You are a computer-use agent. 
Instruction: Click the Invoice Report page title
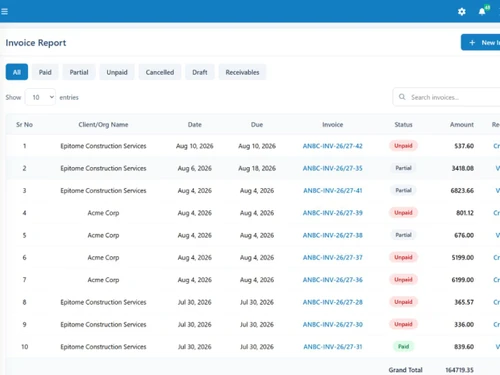[x=36, y=43]
